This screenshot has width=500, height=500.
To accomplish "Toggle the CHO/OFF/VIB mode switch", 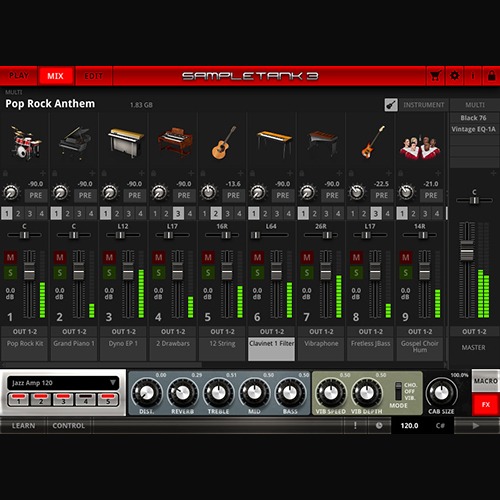I will coord(398,391).
